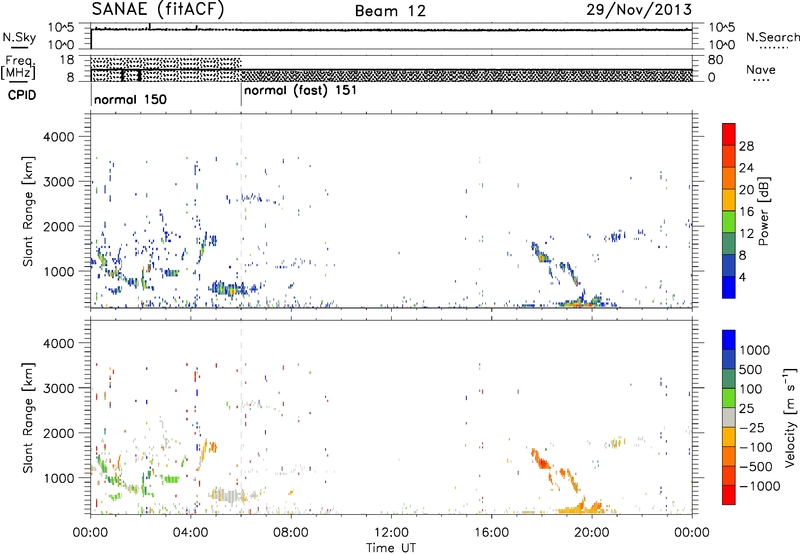Viewport: 800px width, 554px height.
Task: Click the strong backscatter patch near 20:00 in power panel
Action: (582, 301)
